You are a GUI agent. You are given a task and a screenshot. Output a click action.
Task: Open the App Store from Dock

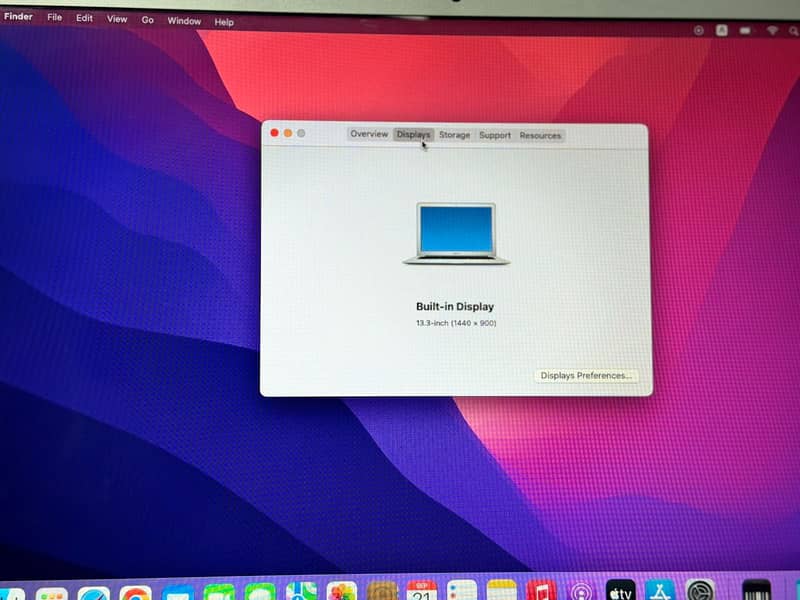(660, 592)
